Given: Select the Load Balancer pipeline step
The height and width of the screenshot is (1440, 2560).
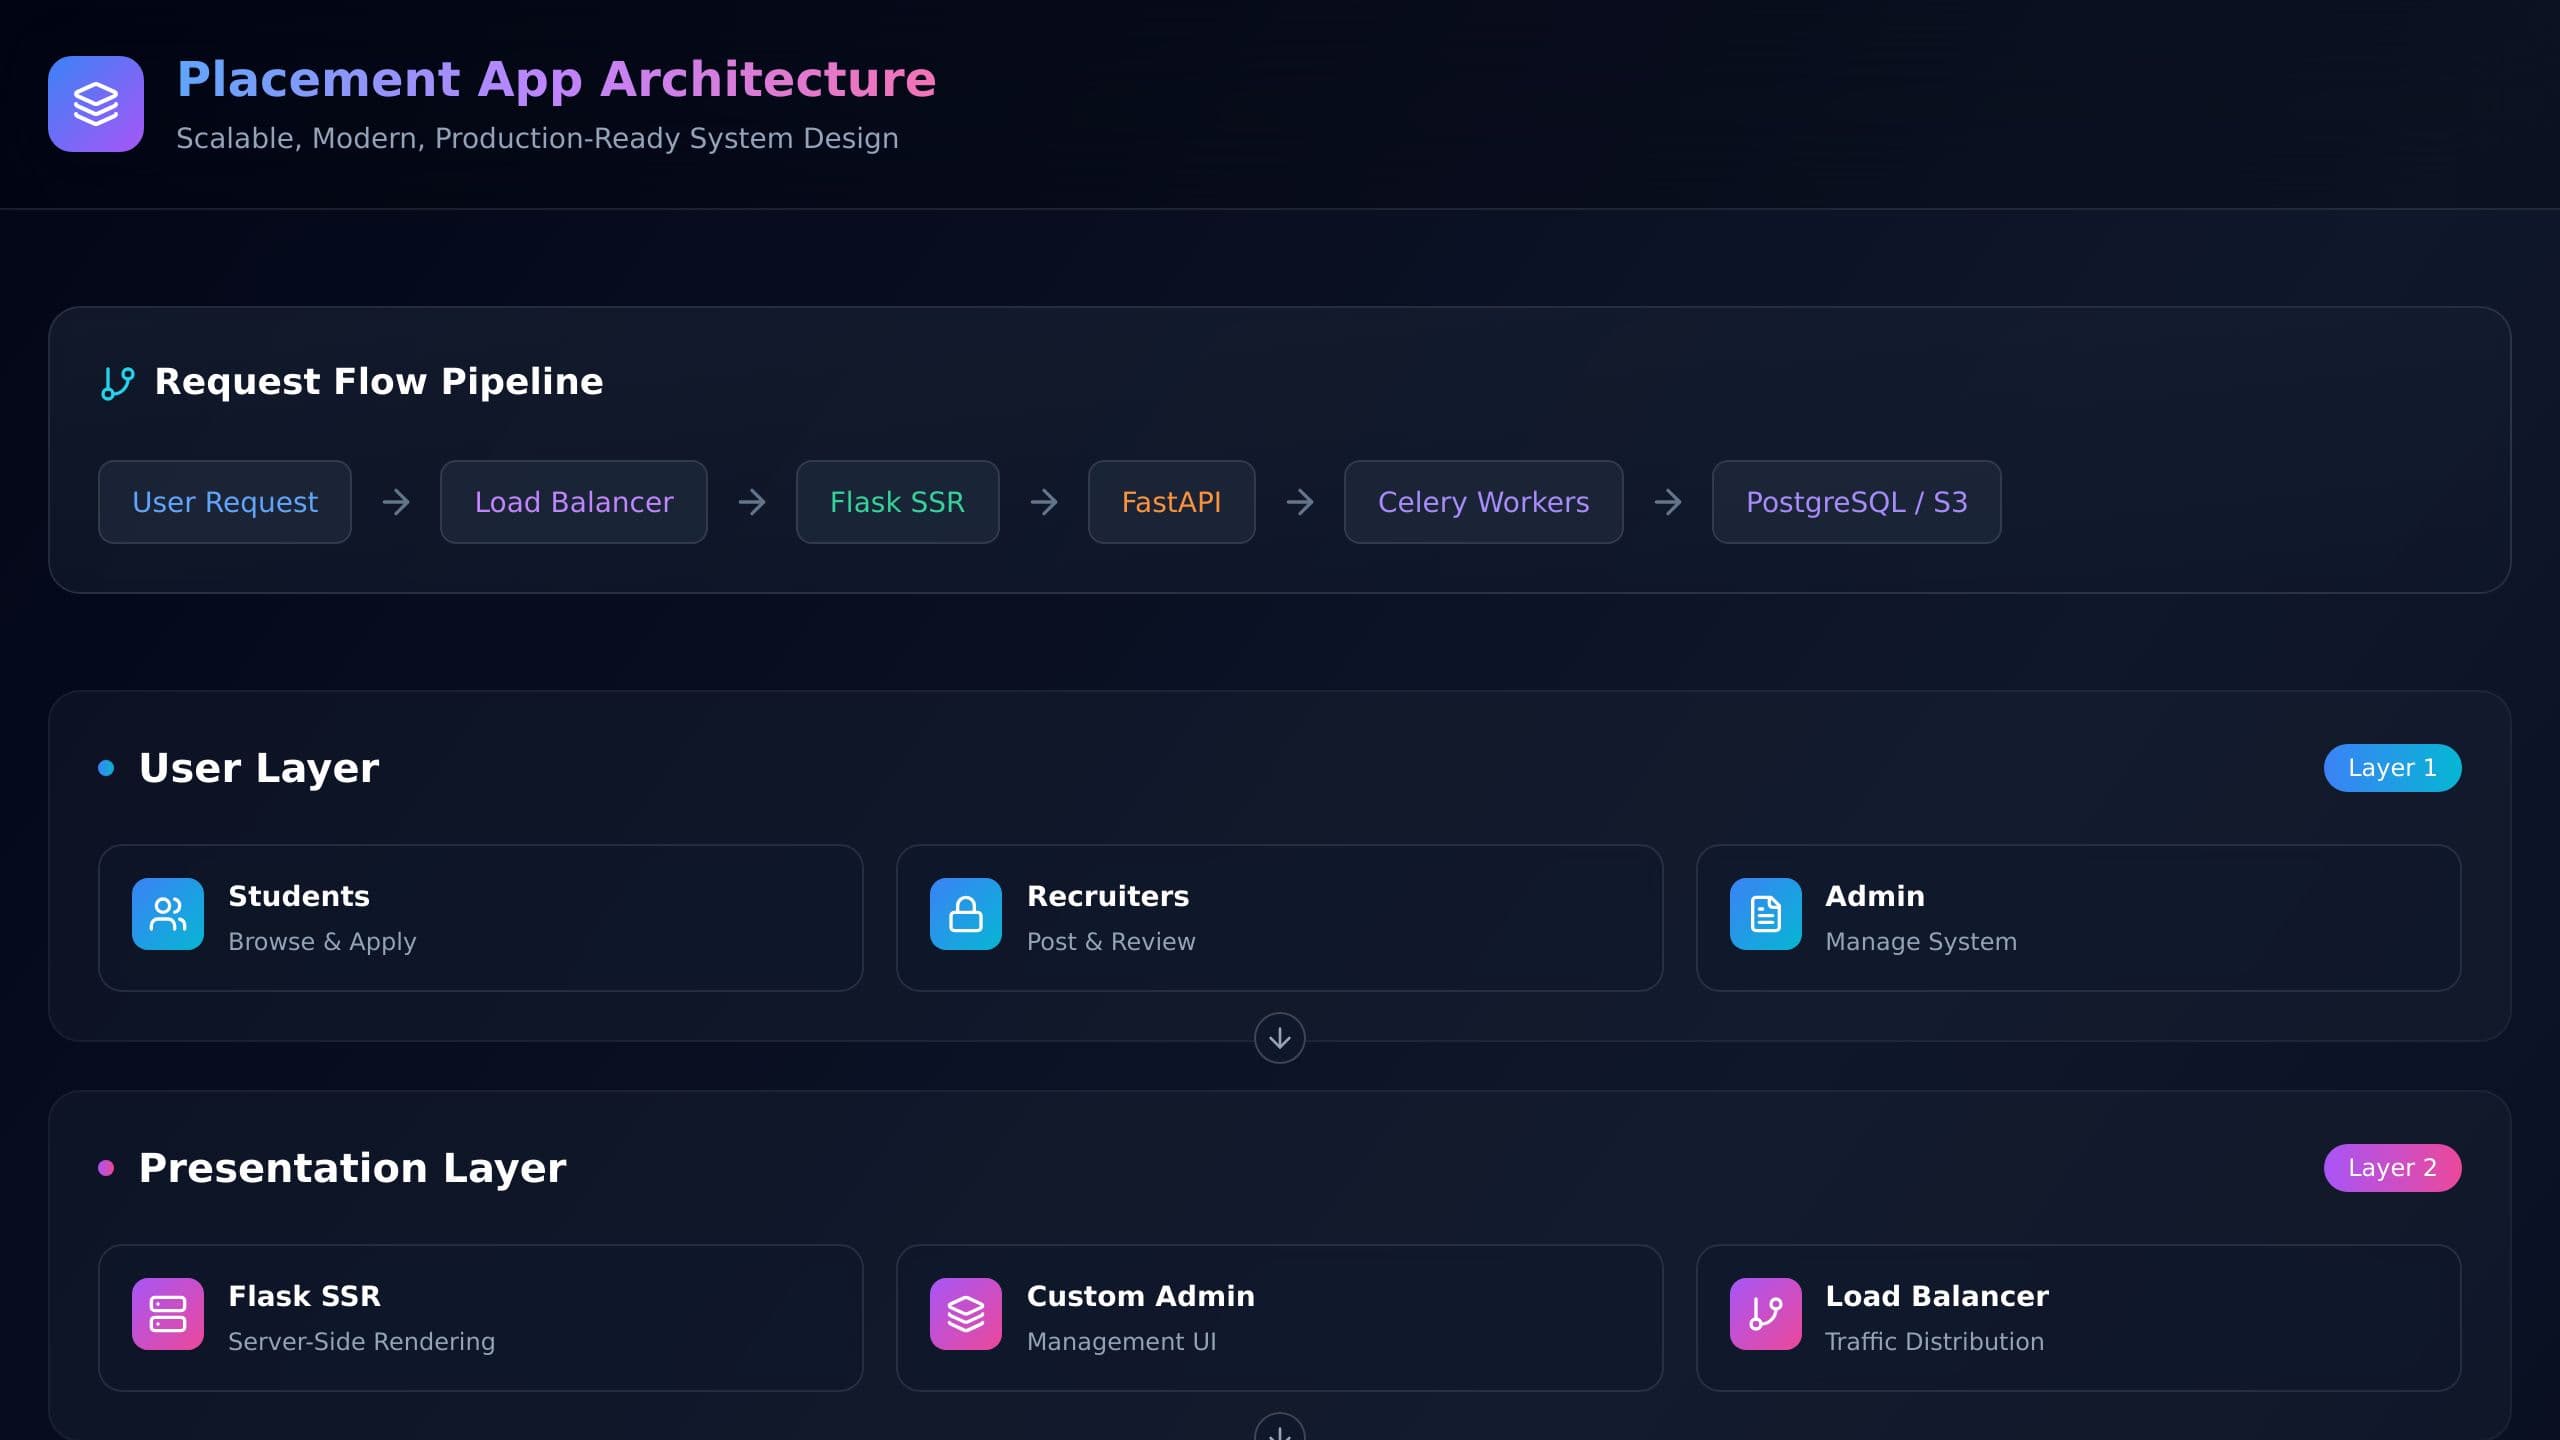Looking at the screenshot, I should (574, 502).
